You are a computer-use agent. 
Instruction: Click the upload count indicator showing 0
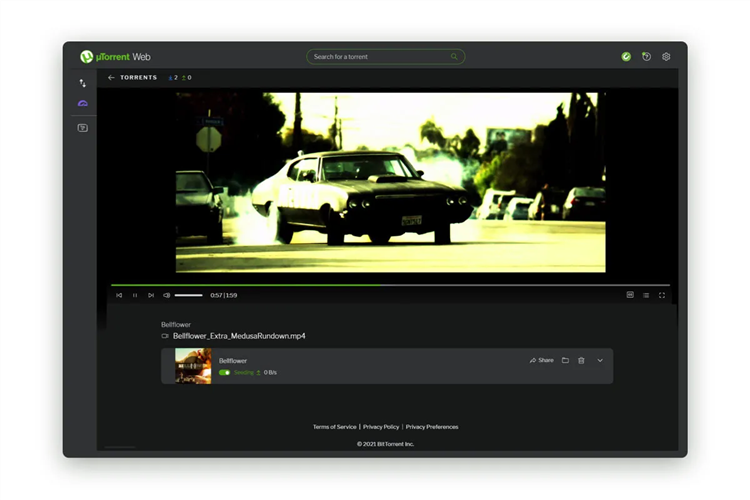pos(187,78)
